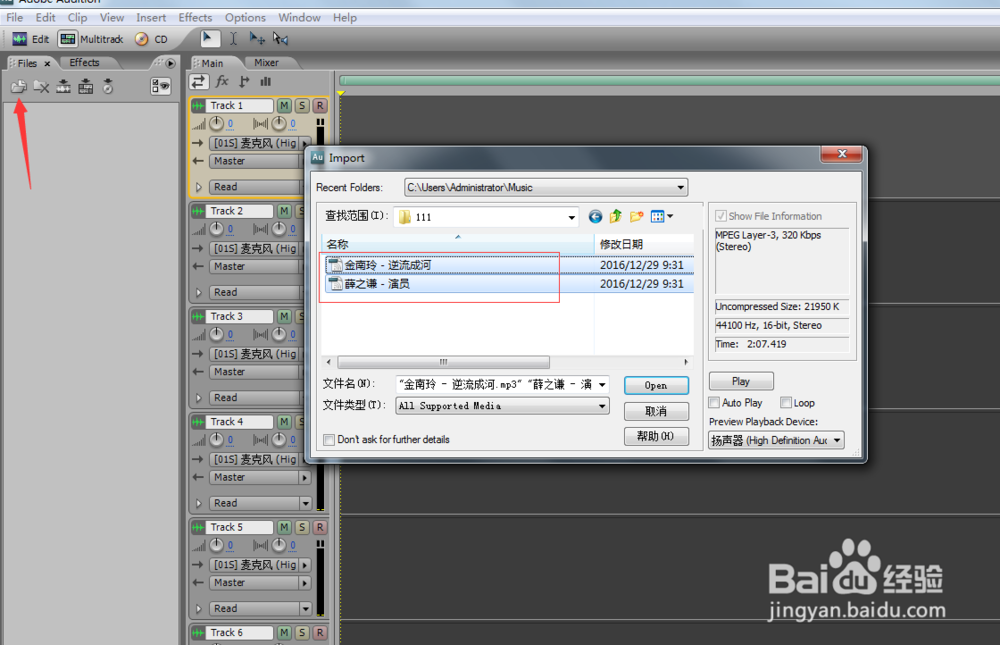Click the Import File icon in Files panel
This screenshot has width=1000, height=645.
coord(18,87)
